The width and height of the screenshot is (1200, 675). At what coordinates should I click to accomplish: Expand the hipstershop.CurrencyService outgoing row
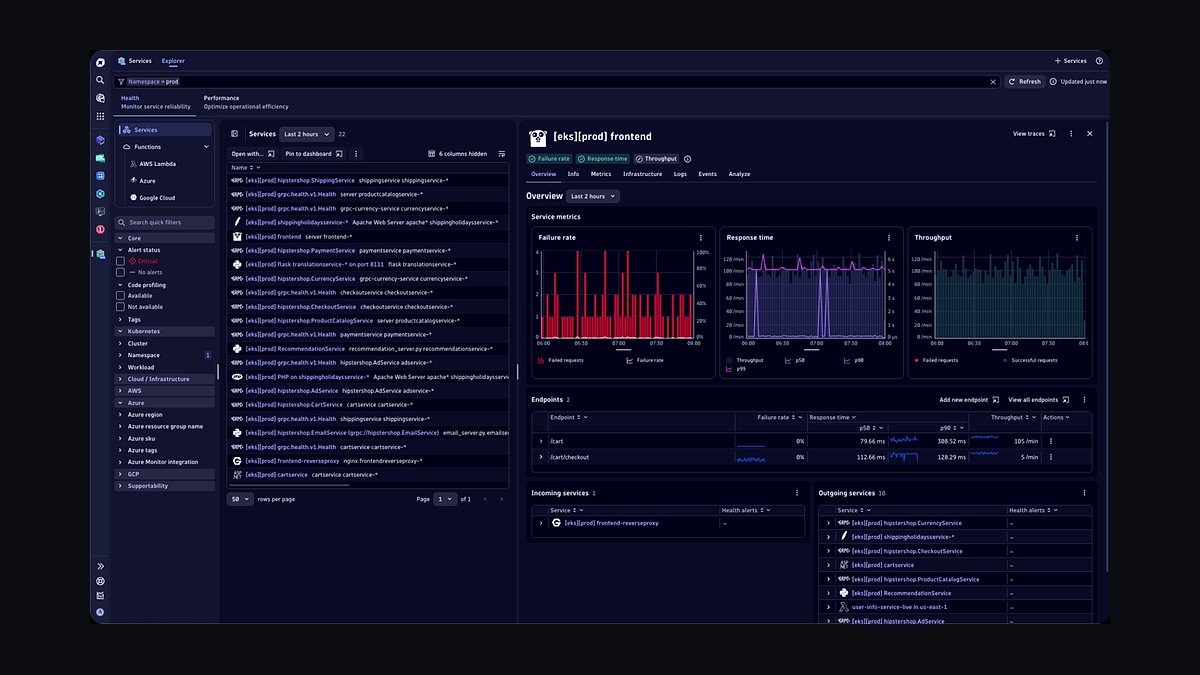click(828, 523)
